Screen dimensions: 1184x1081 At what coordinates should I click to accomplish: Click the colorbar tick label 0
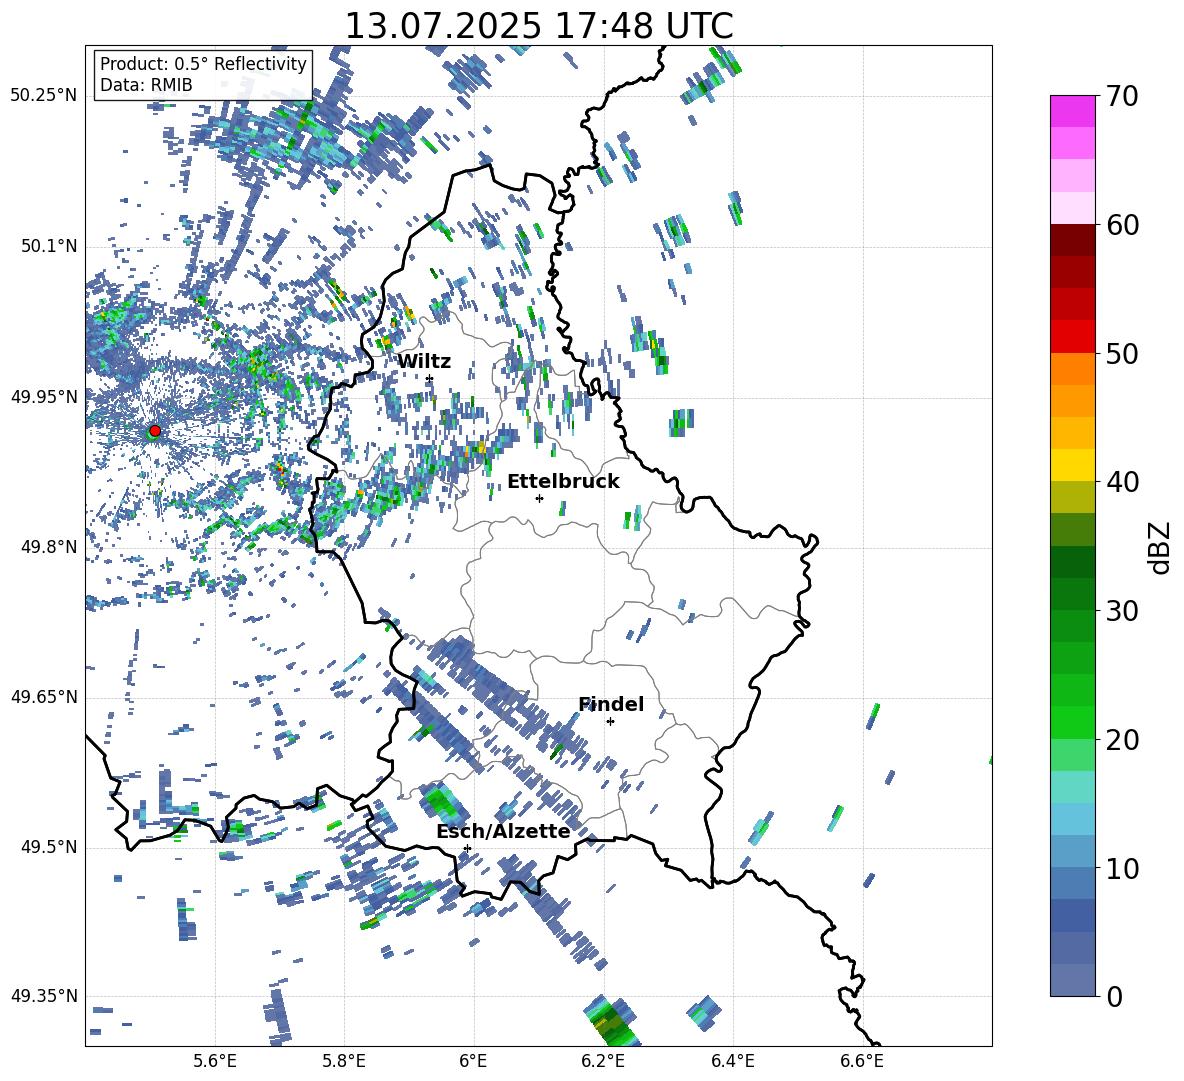tap(1114, 996)
